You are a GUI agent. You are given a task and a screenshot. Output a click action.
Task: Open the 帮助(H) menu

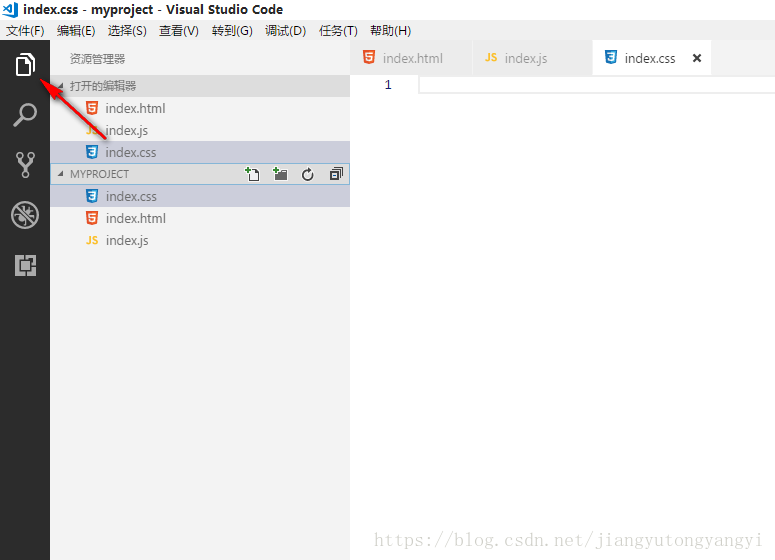pyautogui.click(x=390, y=31)
